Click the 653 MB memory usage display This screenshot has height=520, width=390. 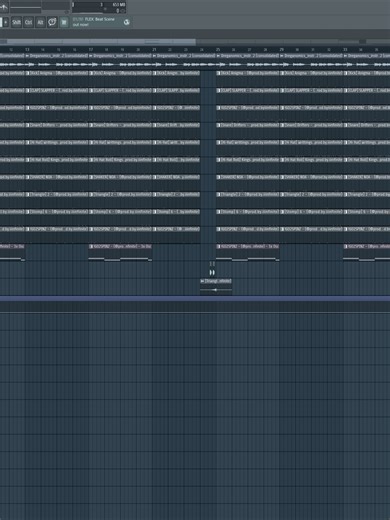(119, 5)
